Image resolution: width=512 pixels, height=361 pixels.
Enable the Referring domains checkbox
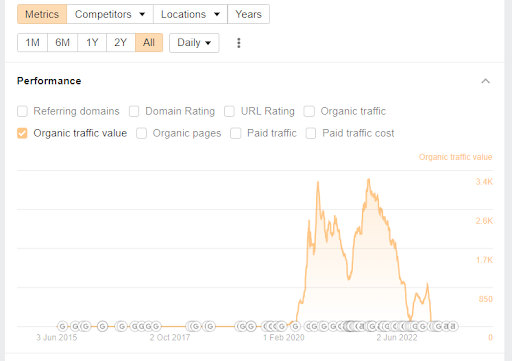point(22,111)
